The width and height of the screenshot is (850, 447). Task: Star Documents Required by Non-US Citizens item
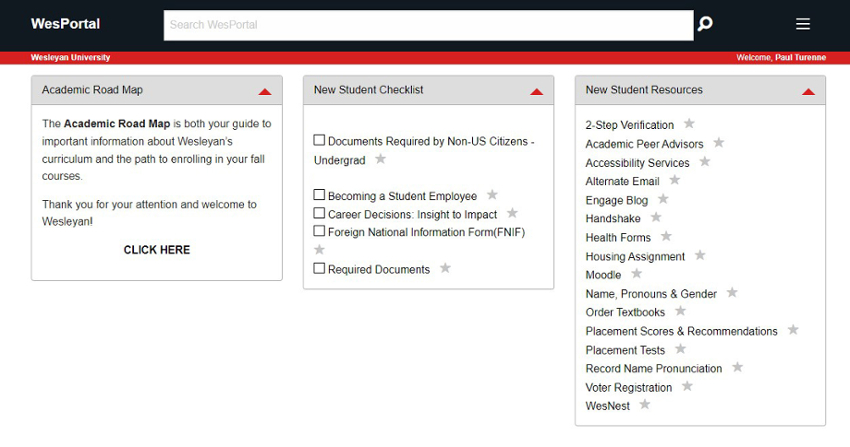381,159
